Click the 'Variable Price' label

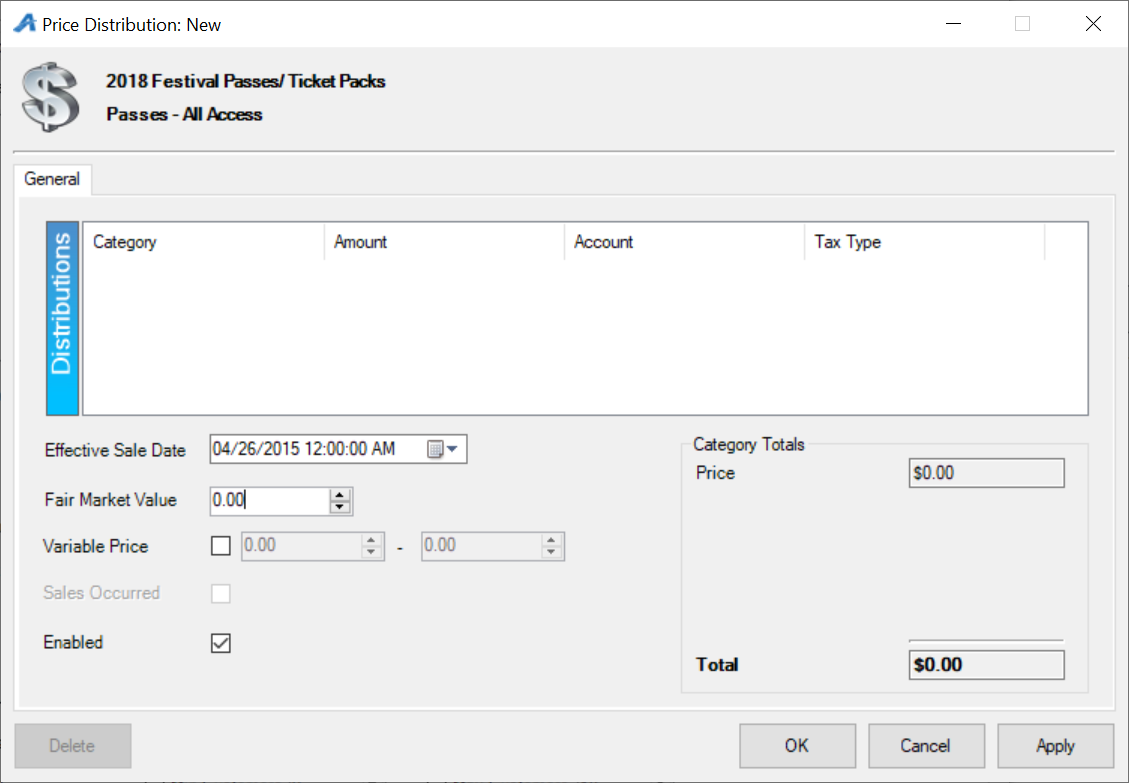tap(96, 547)
